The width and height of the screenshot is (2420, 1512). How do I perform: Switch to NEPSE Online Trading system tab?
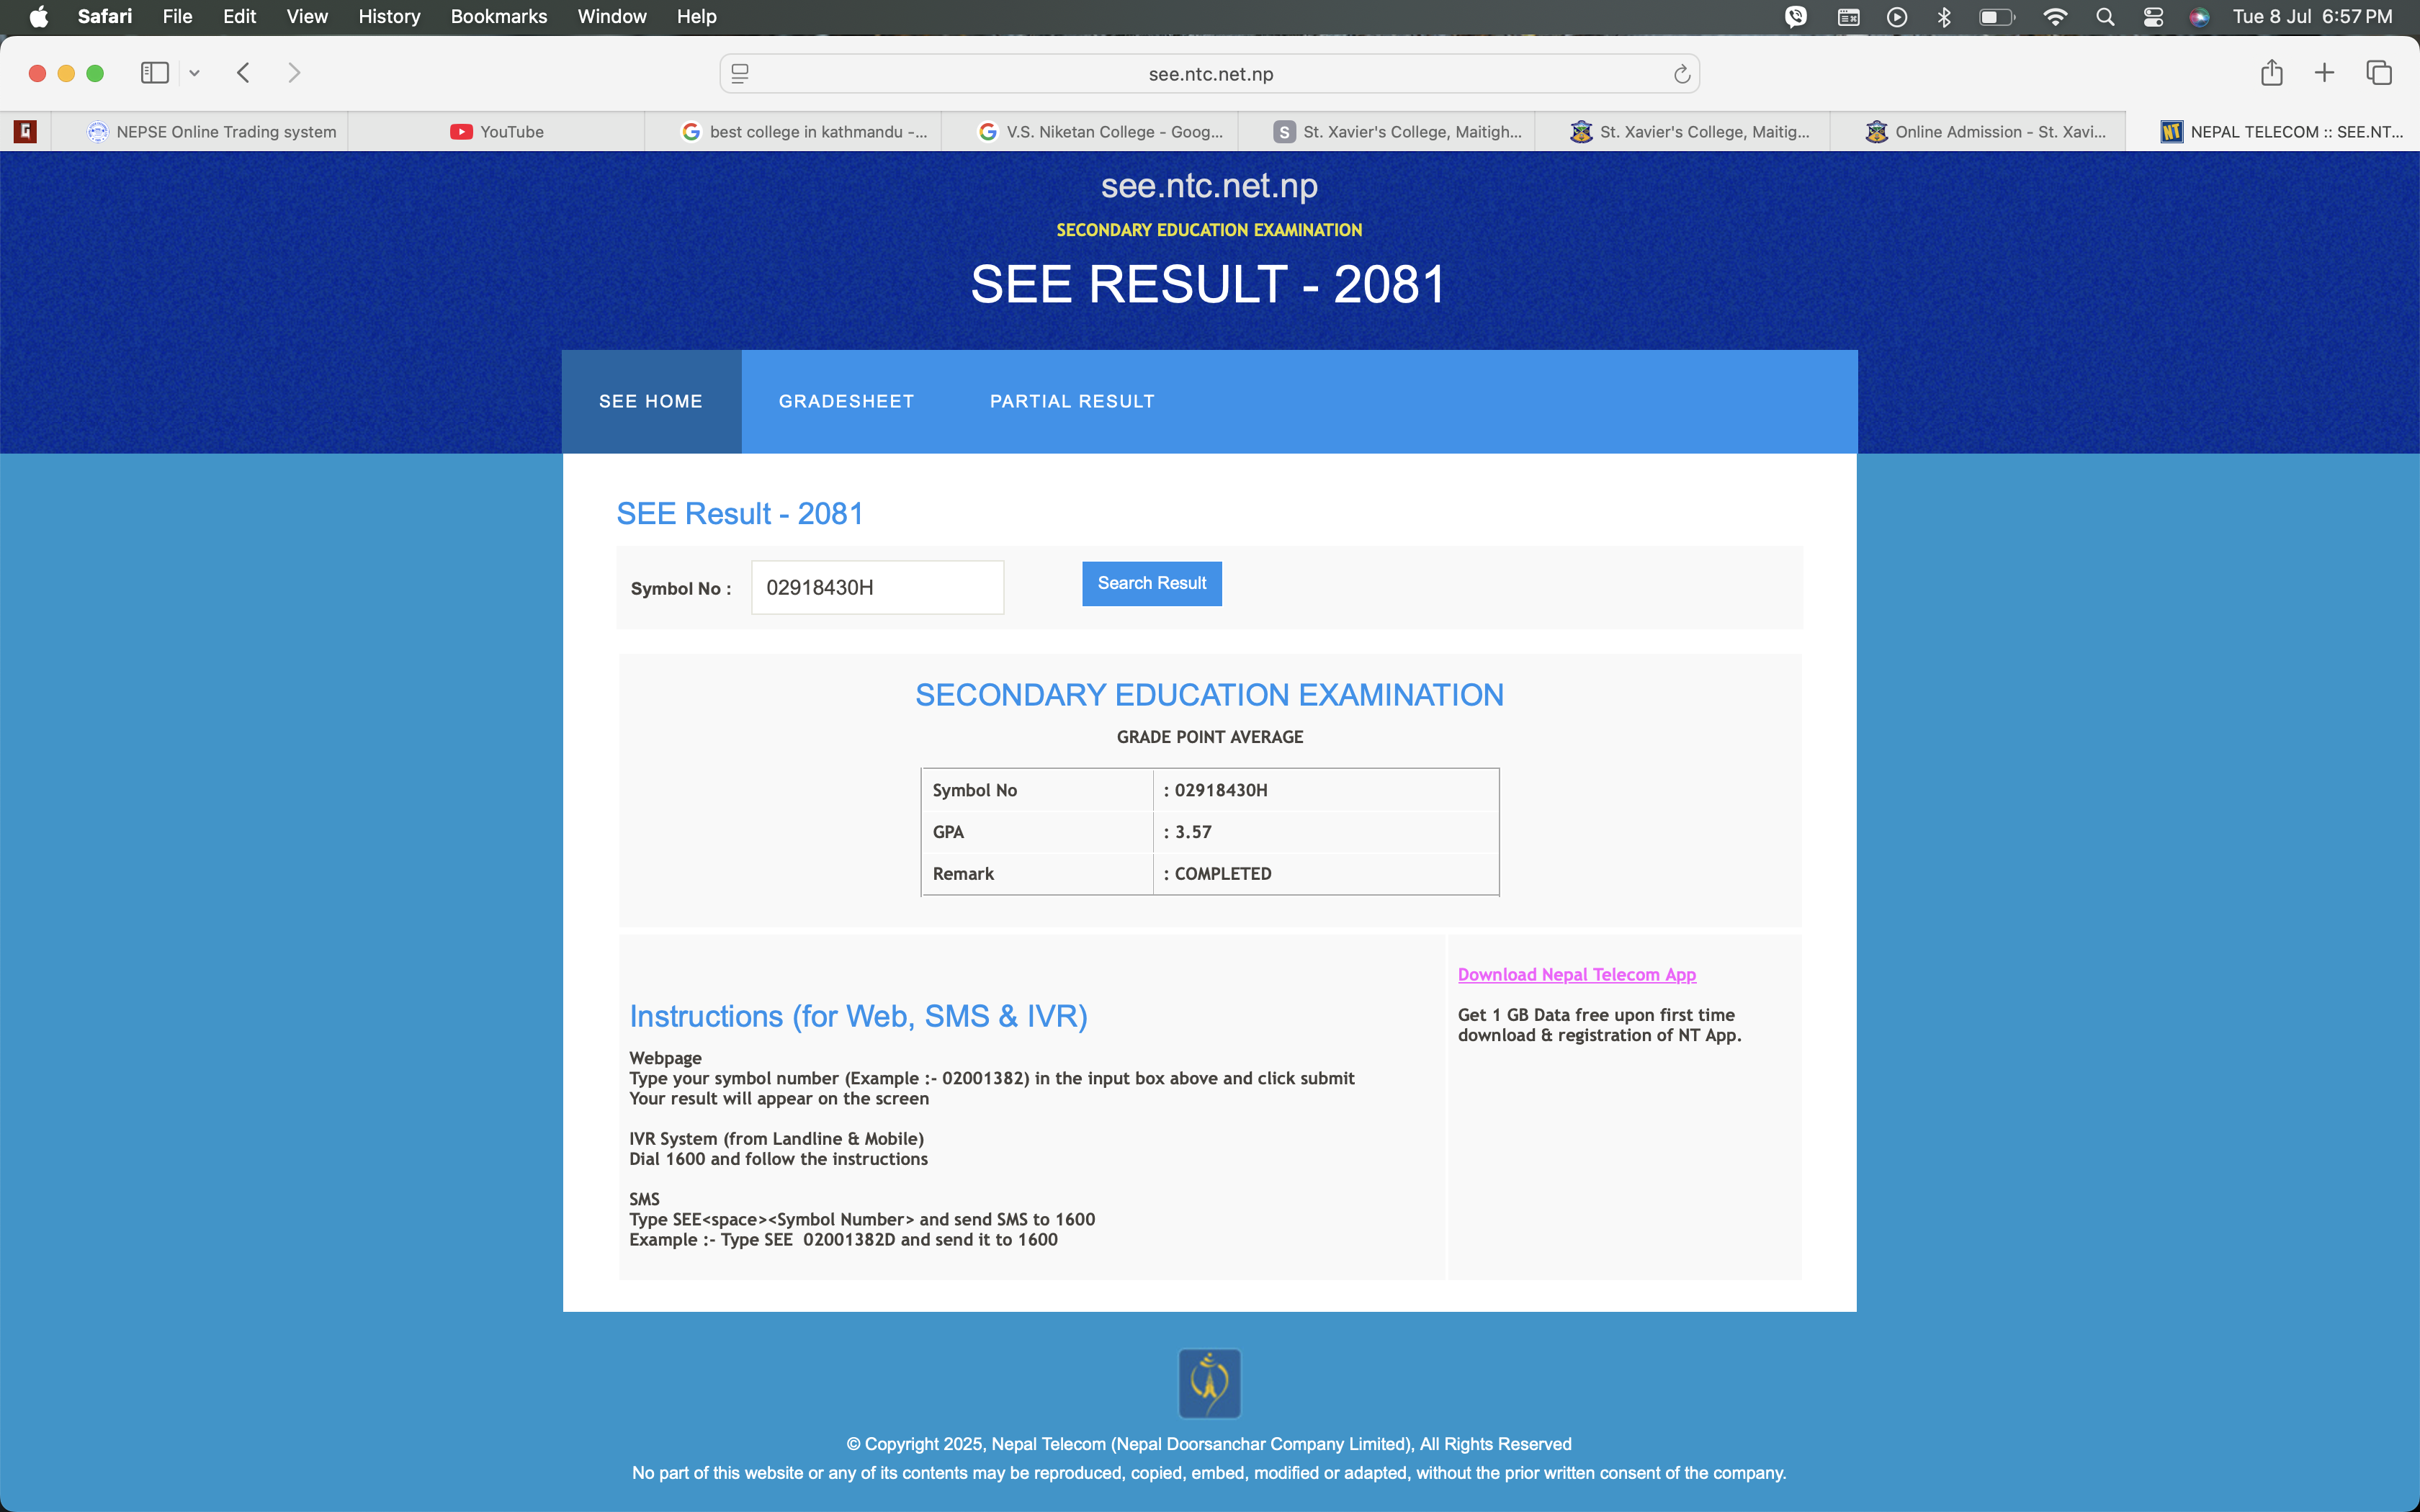[212, 132]
